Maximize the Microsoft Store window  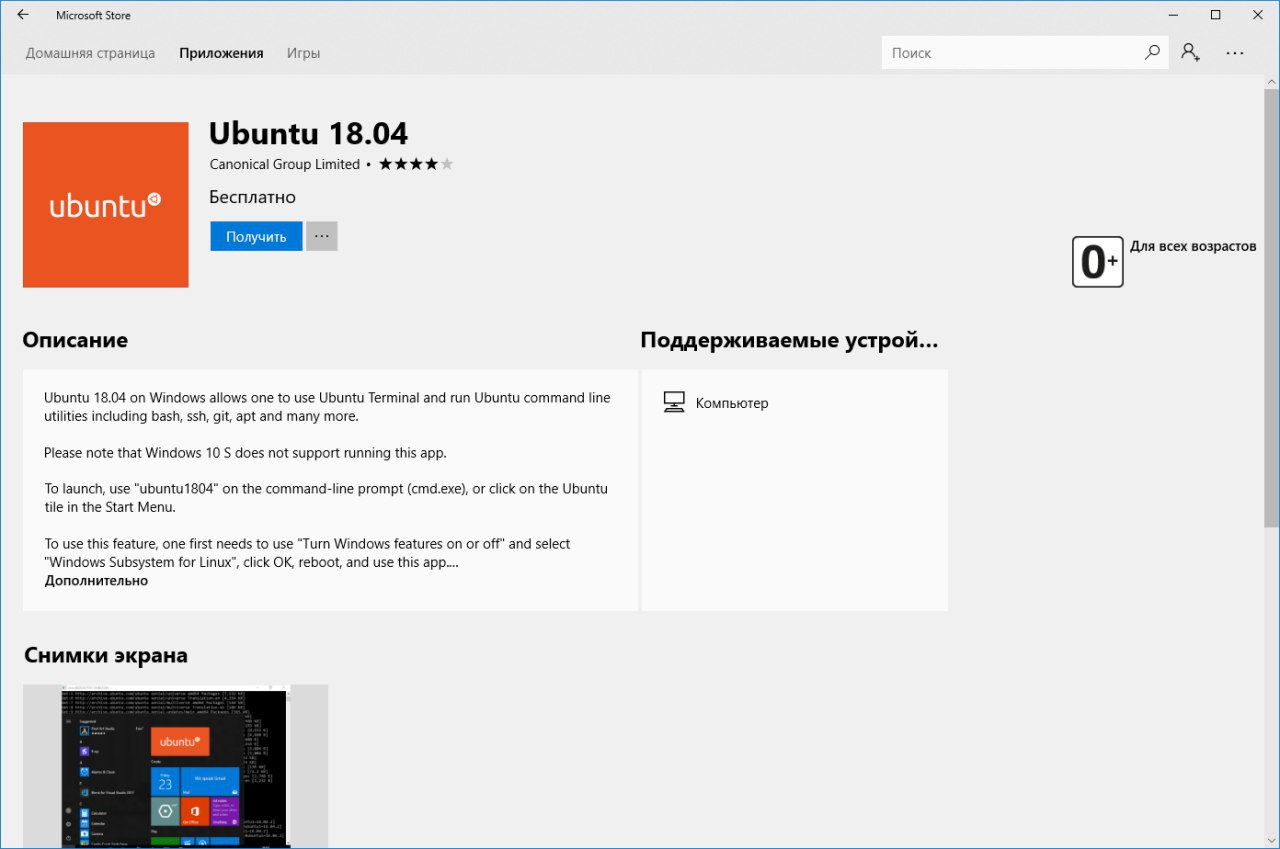pyautogui.click(x=1215, y=15)
